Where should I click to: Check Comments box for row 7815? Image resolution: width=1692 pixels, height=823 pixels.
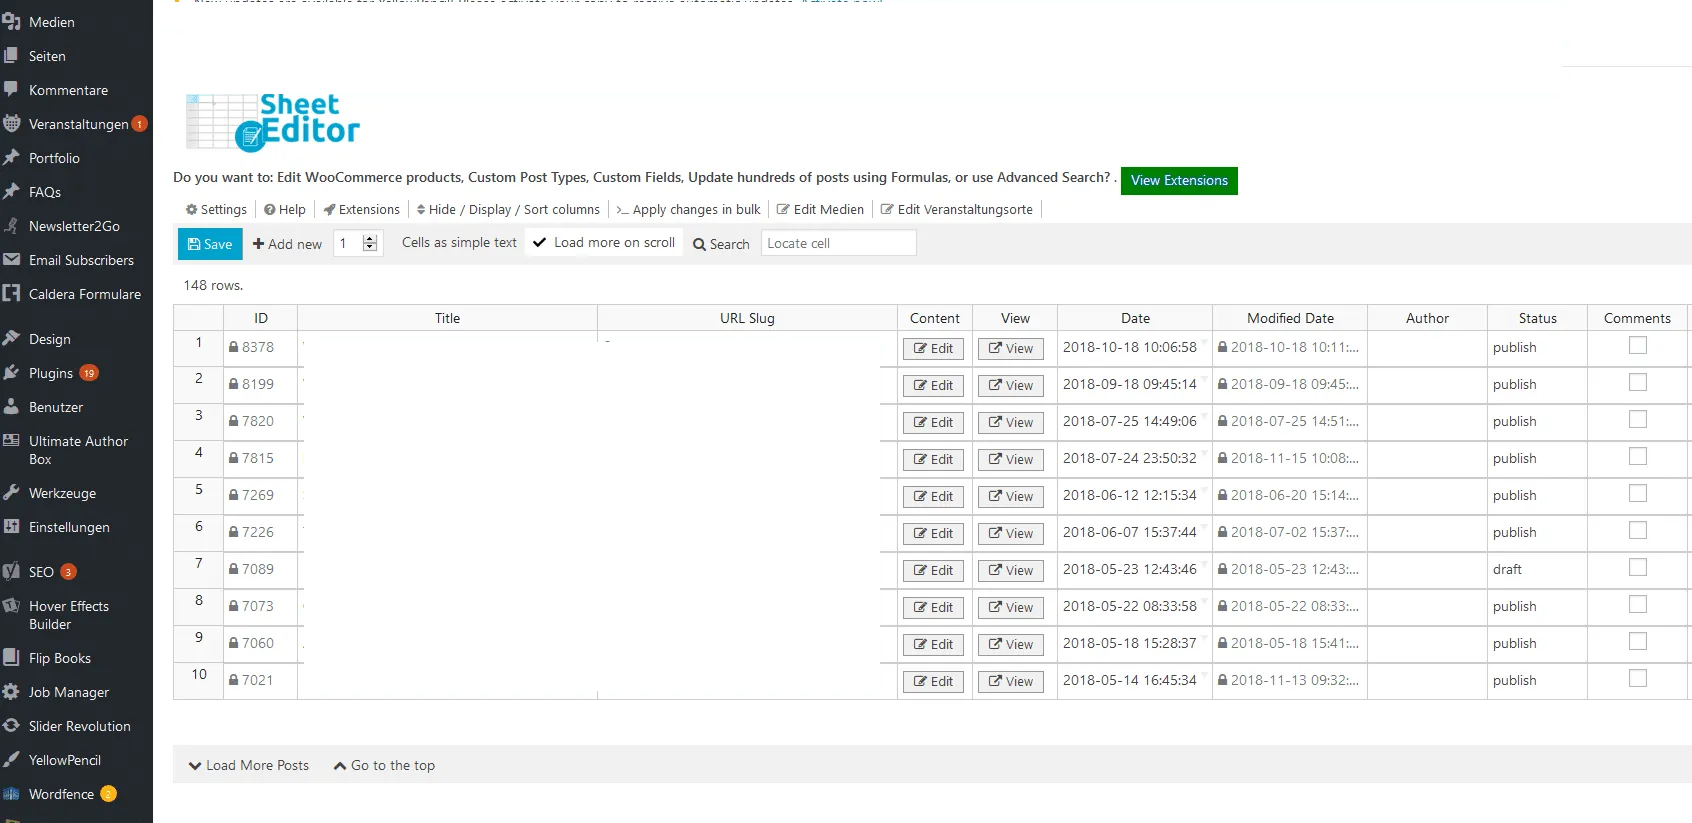coord(1637,456)
